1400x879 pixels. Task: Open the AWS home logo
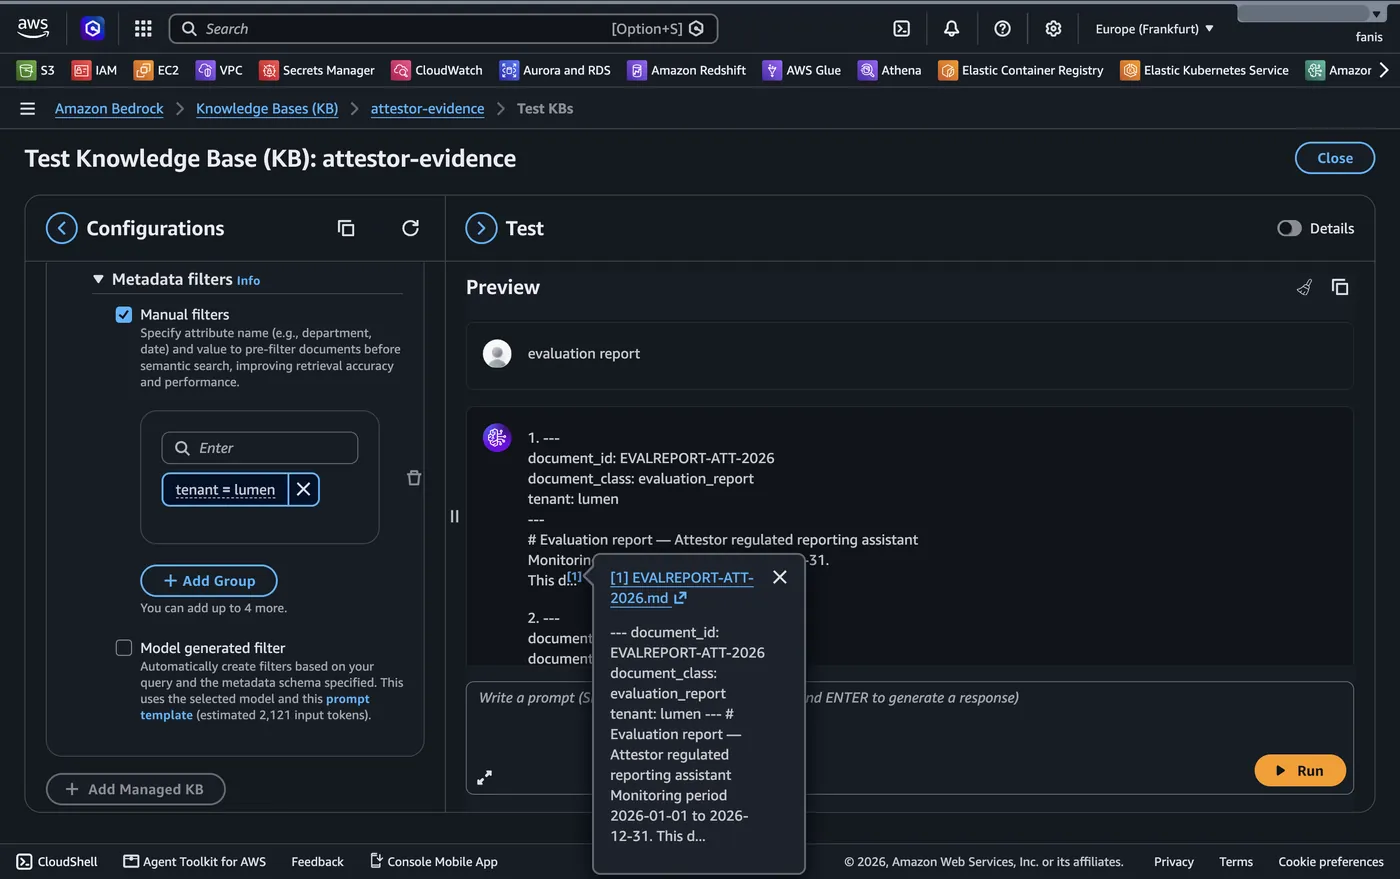[x=33, y=28]
